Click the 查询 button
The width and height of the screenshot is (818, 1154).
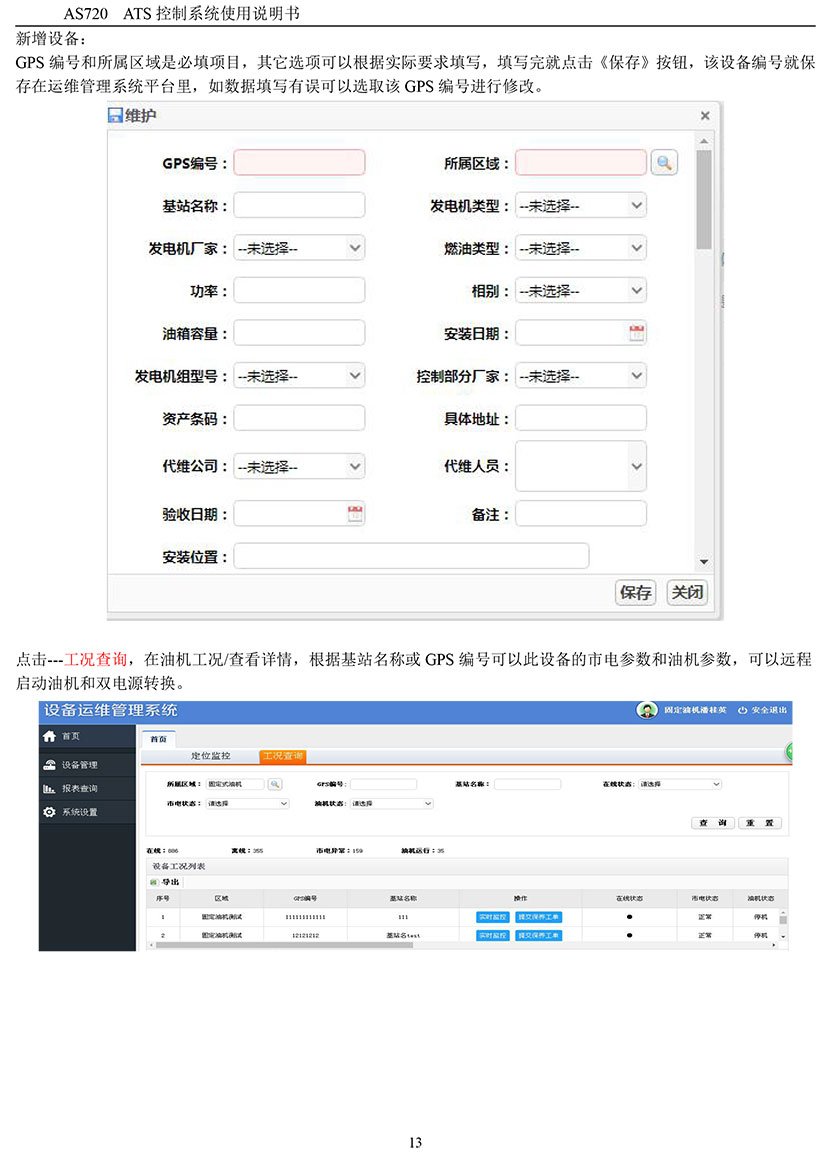711,823
